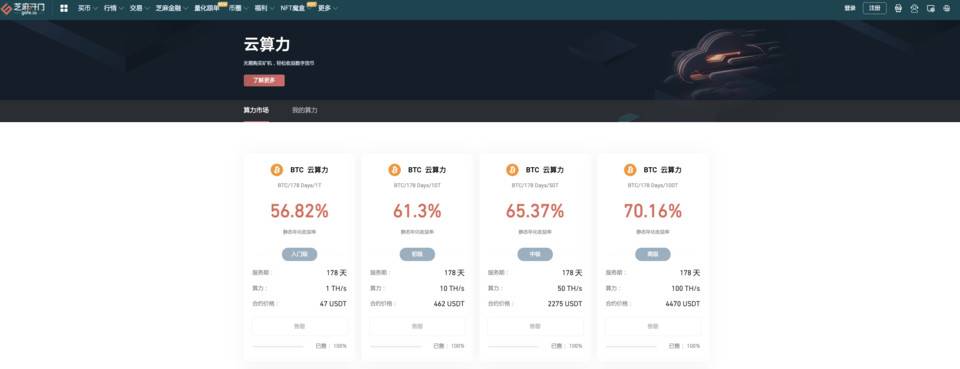
Task: Click the Bitcoin icon on the 50T card
Action: [x=512, y=170]
